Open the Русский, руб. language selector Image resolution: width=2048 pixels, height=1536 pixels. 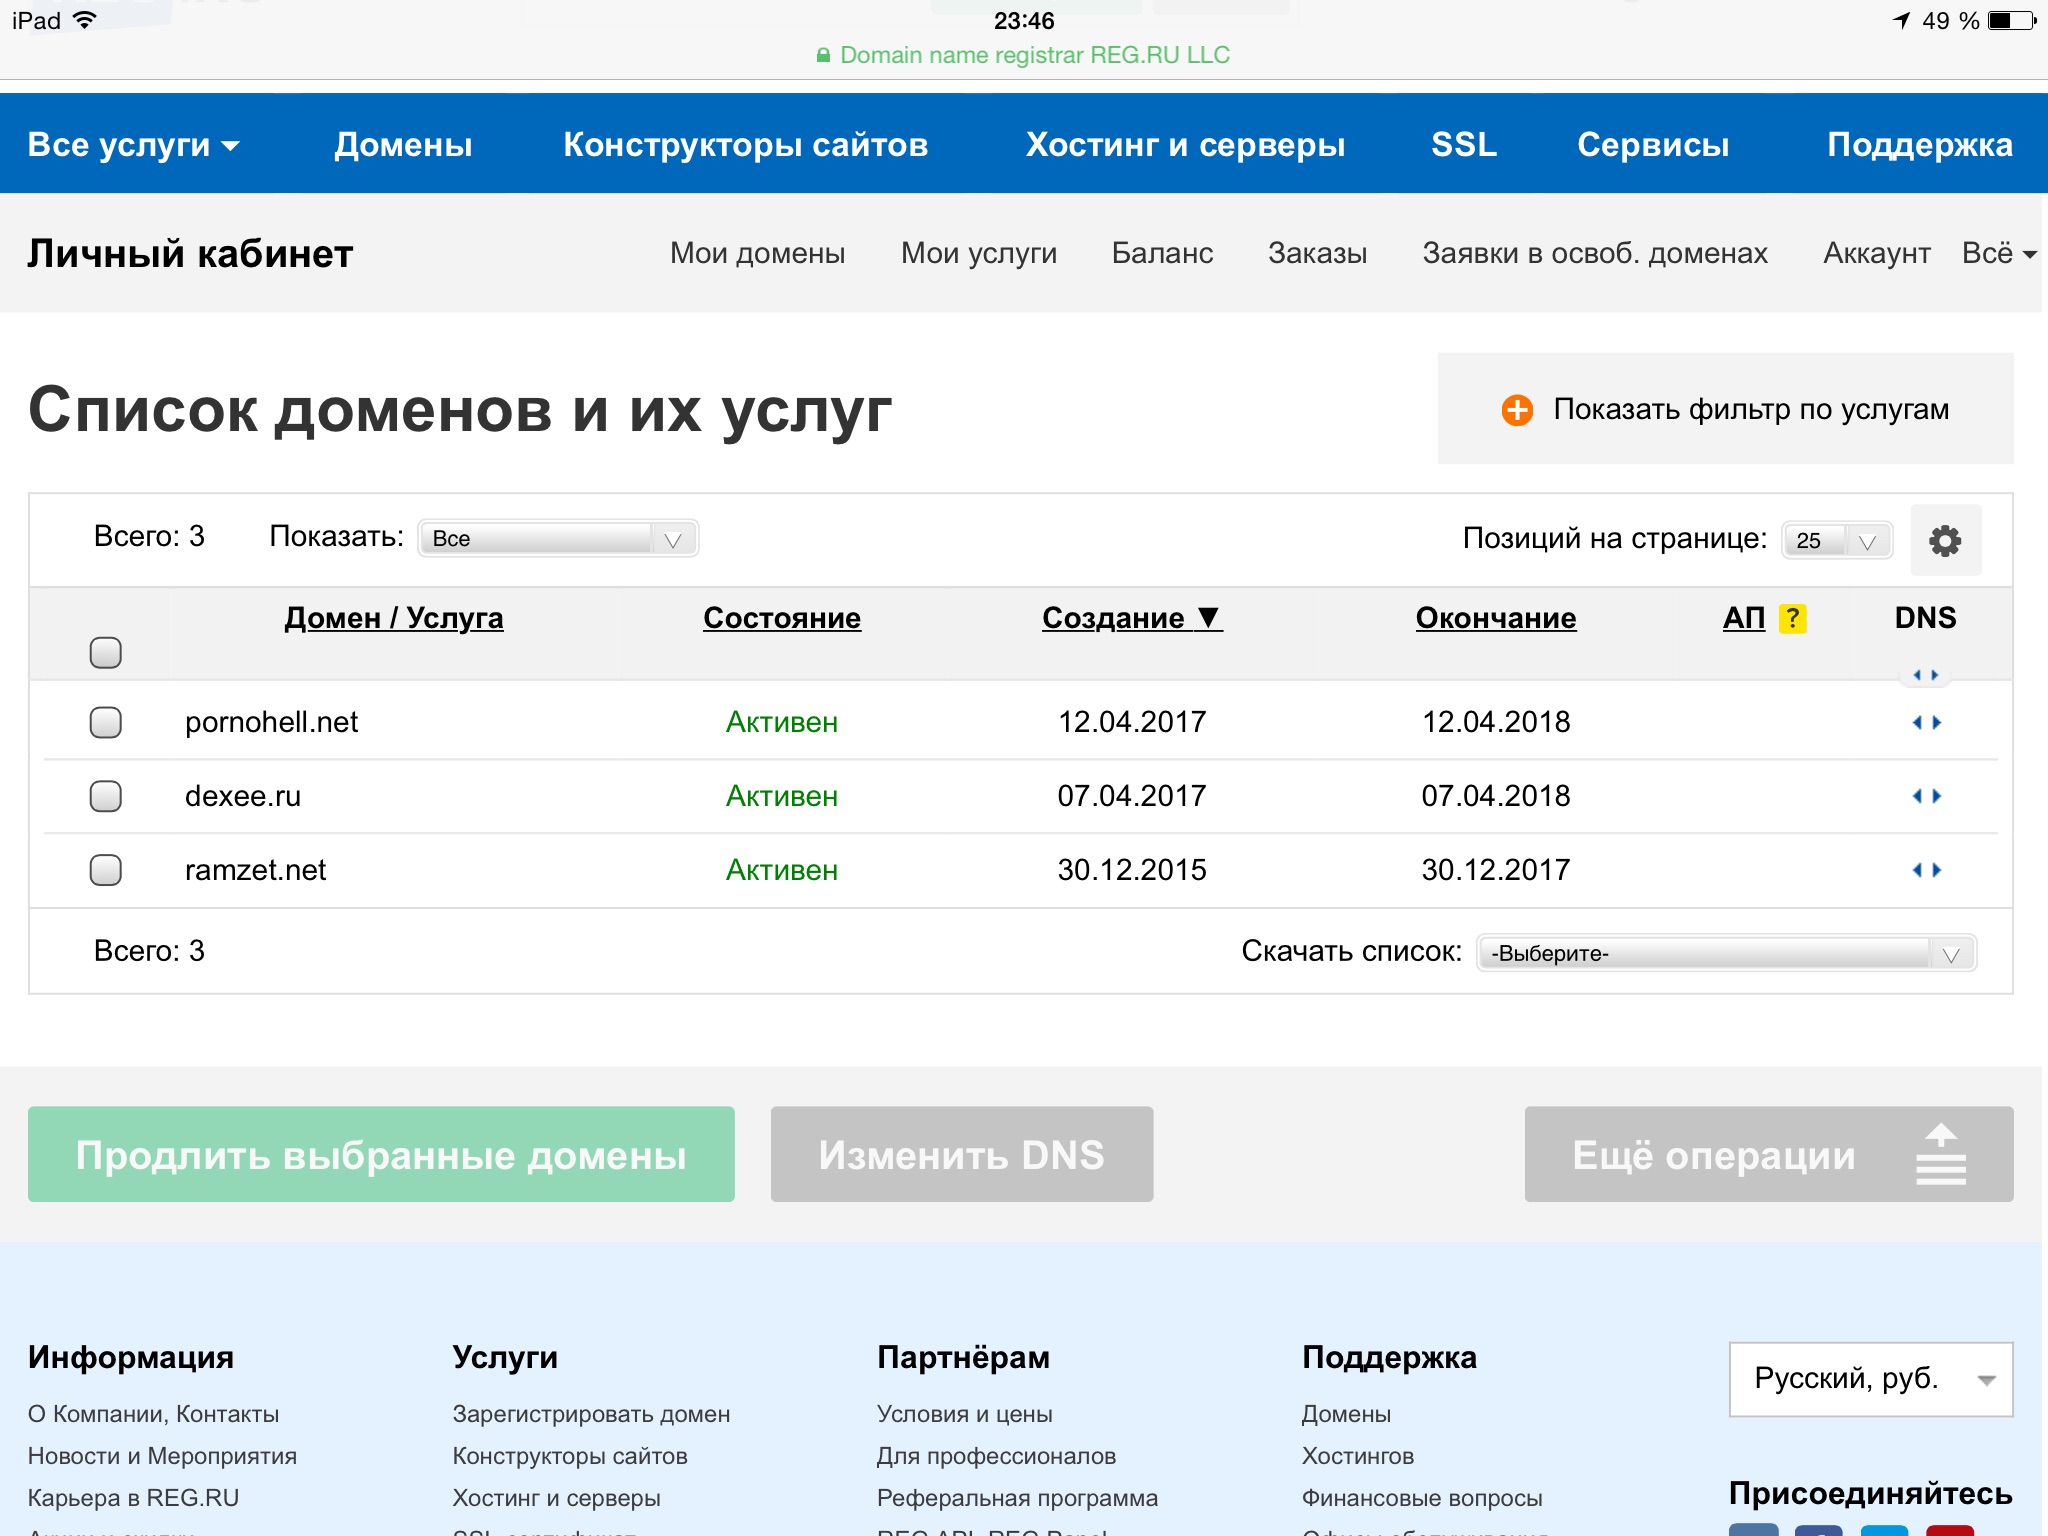tap(1870, 1379)
